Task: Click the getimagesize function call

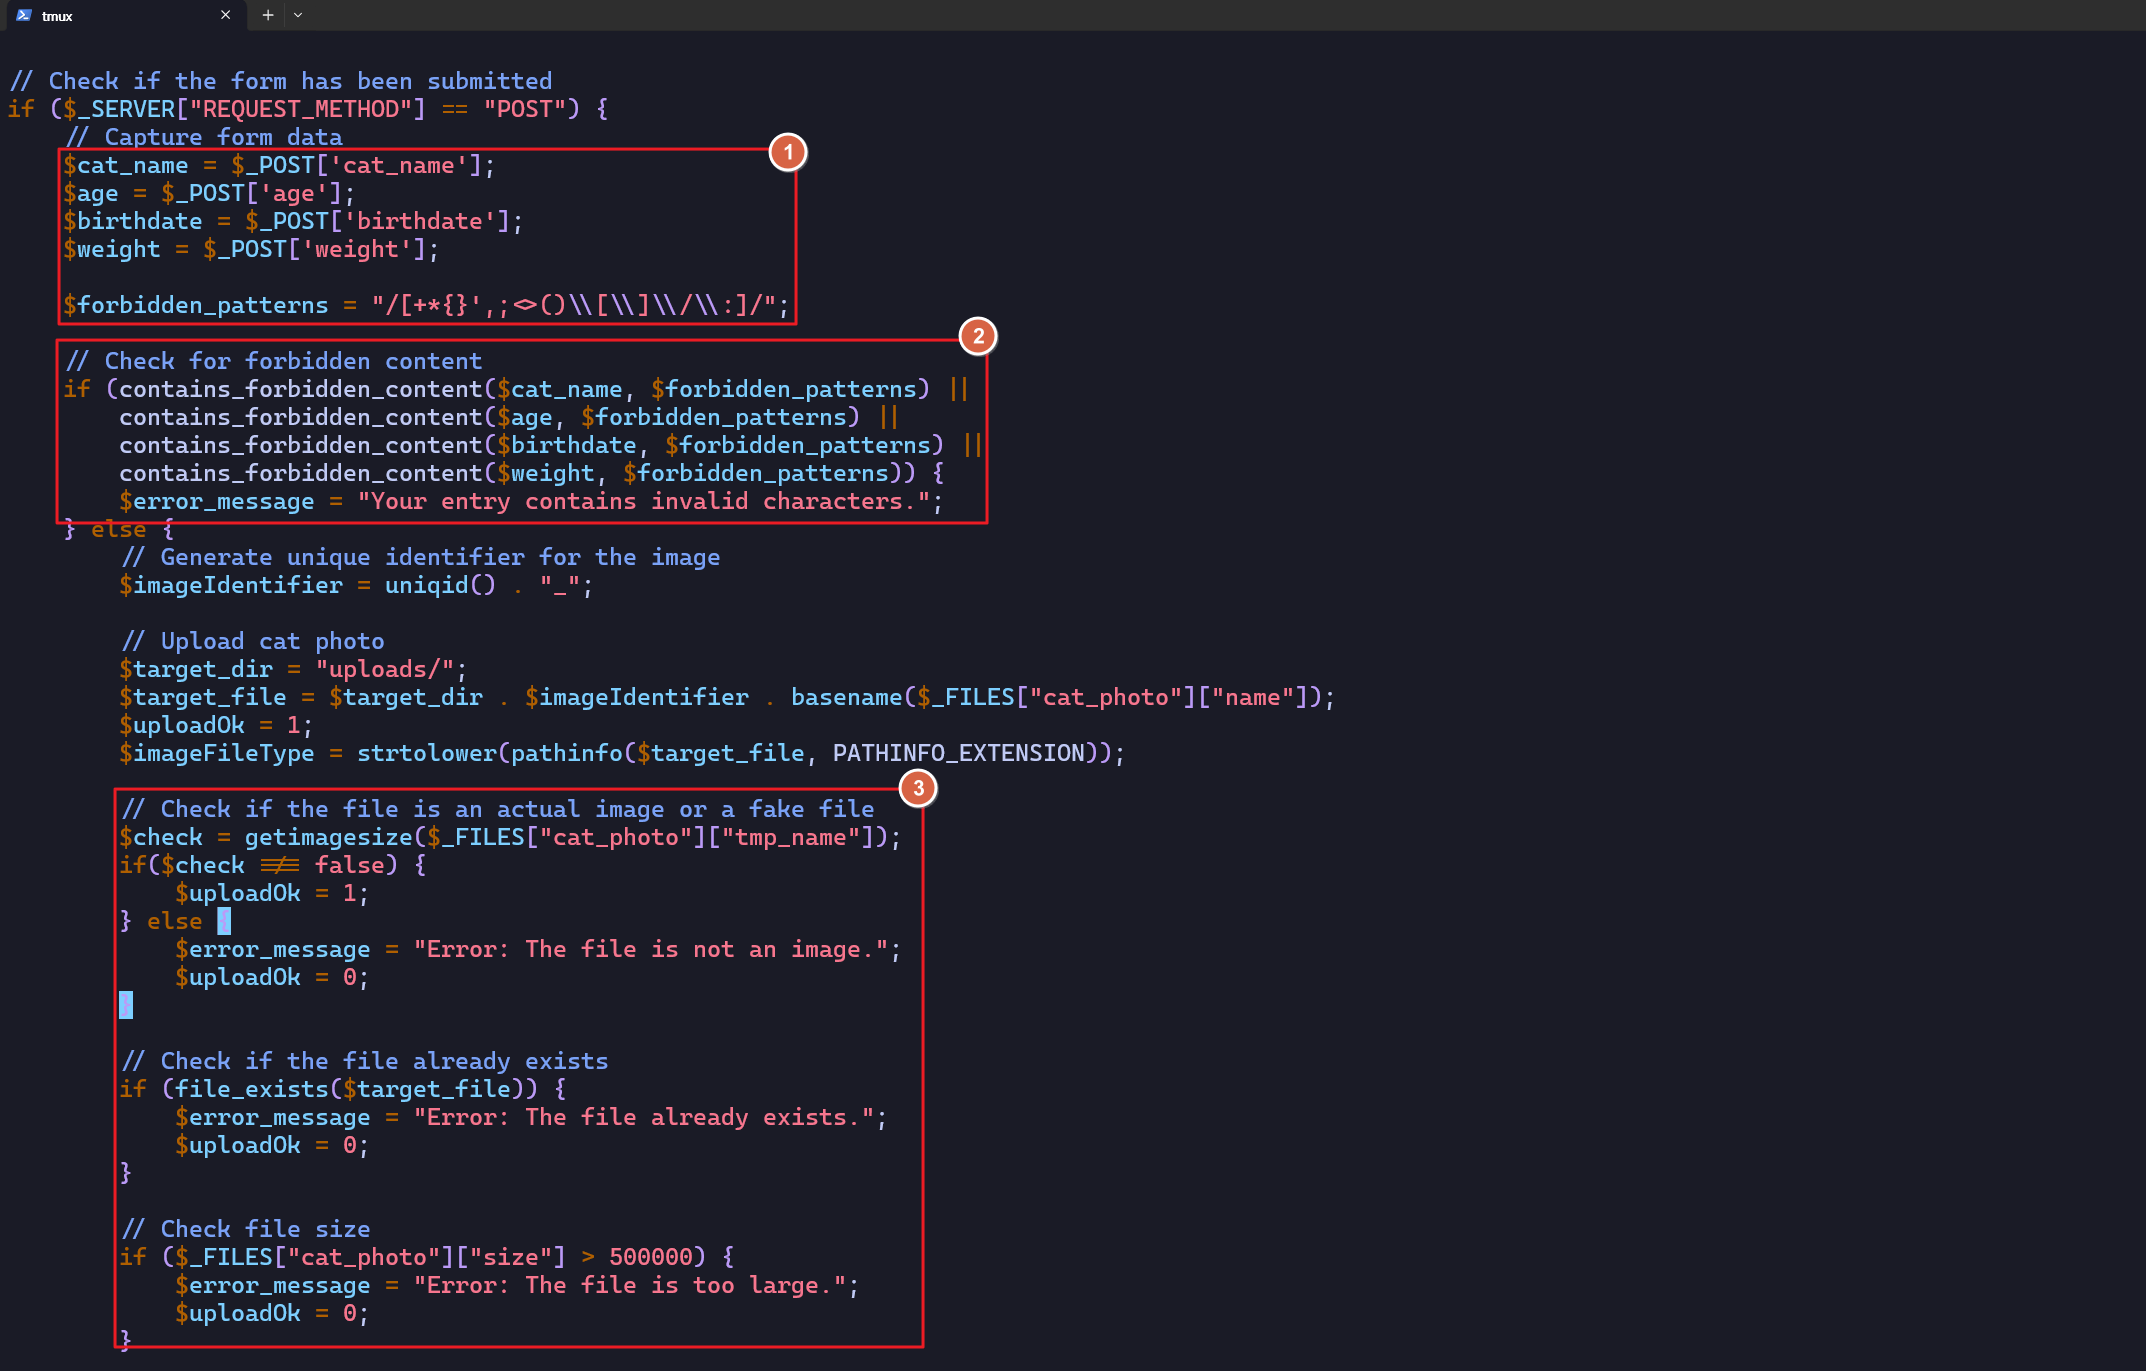Action: pos(328,837)
